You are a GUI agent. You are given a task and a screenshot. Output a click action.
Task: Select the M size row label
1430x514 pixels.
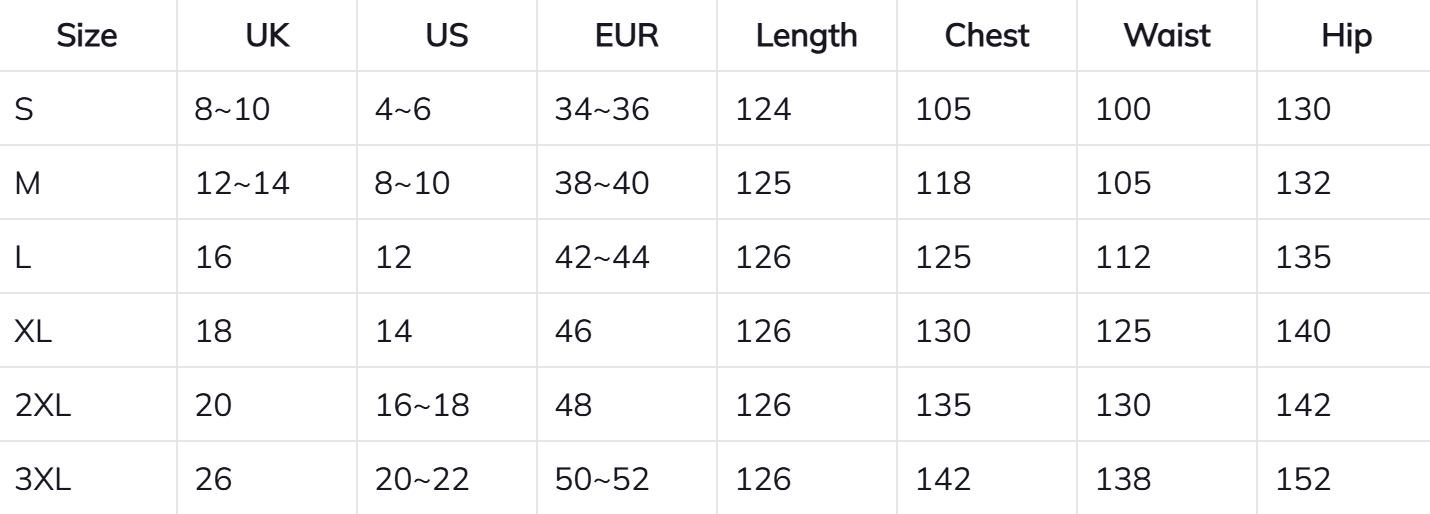pyautogui.click(x=27, y=184)
